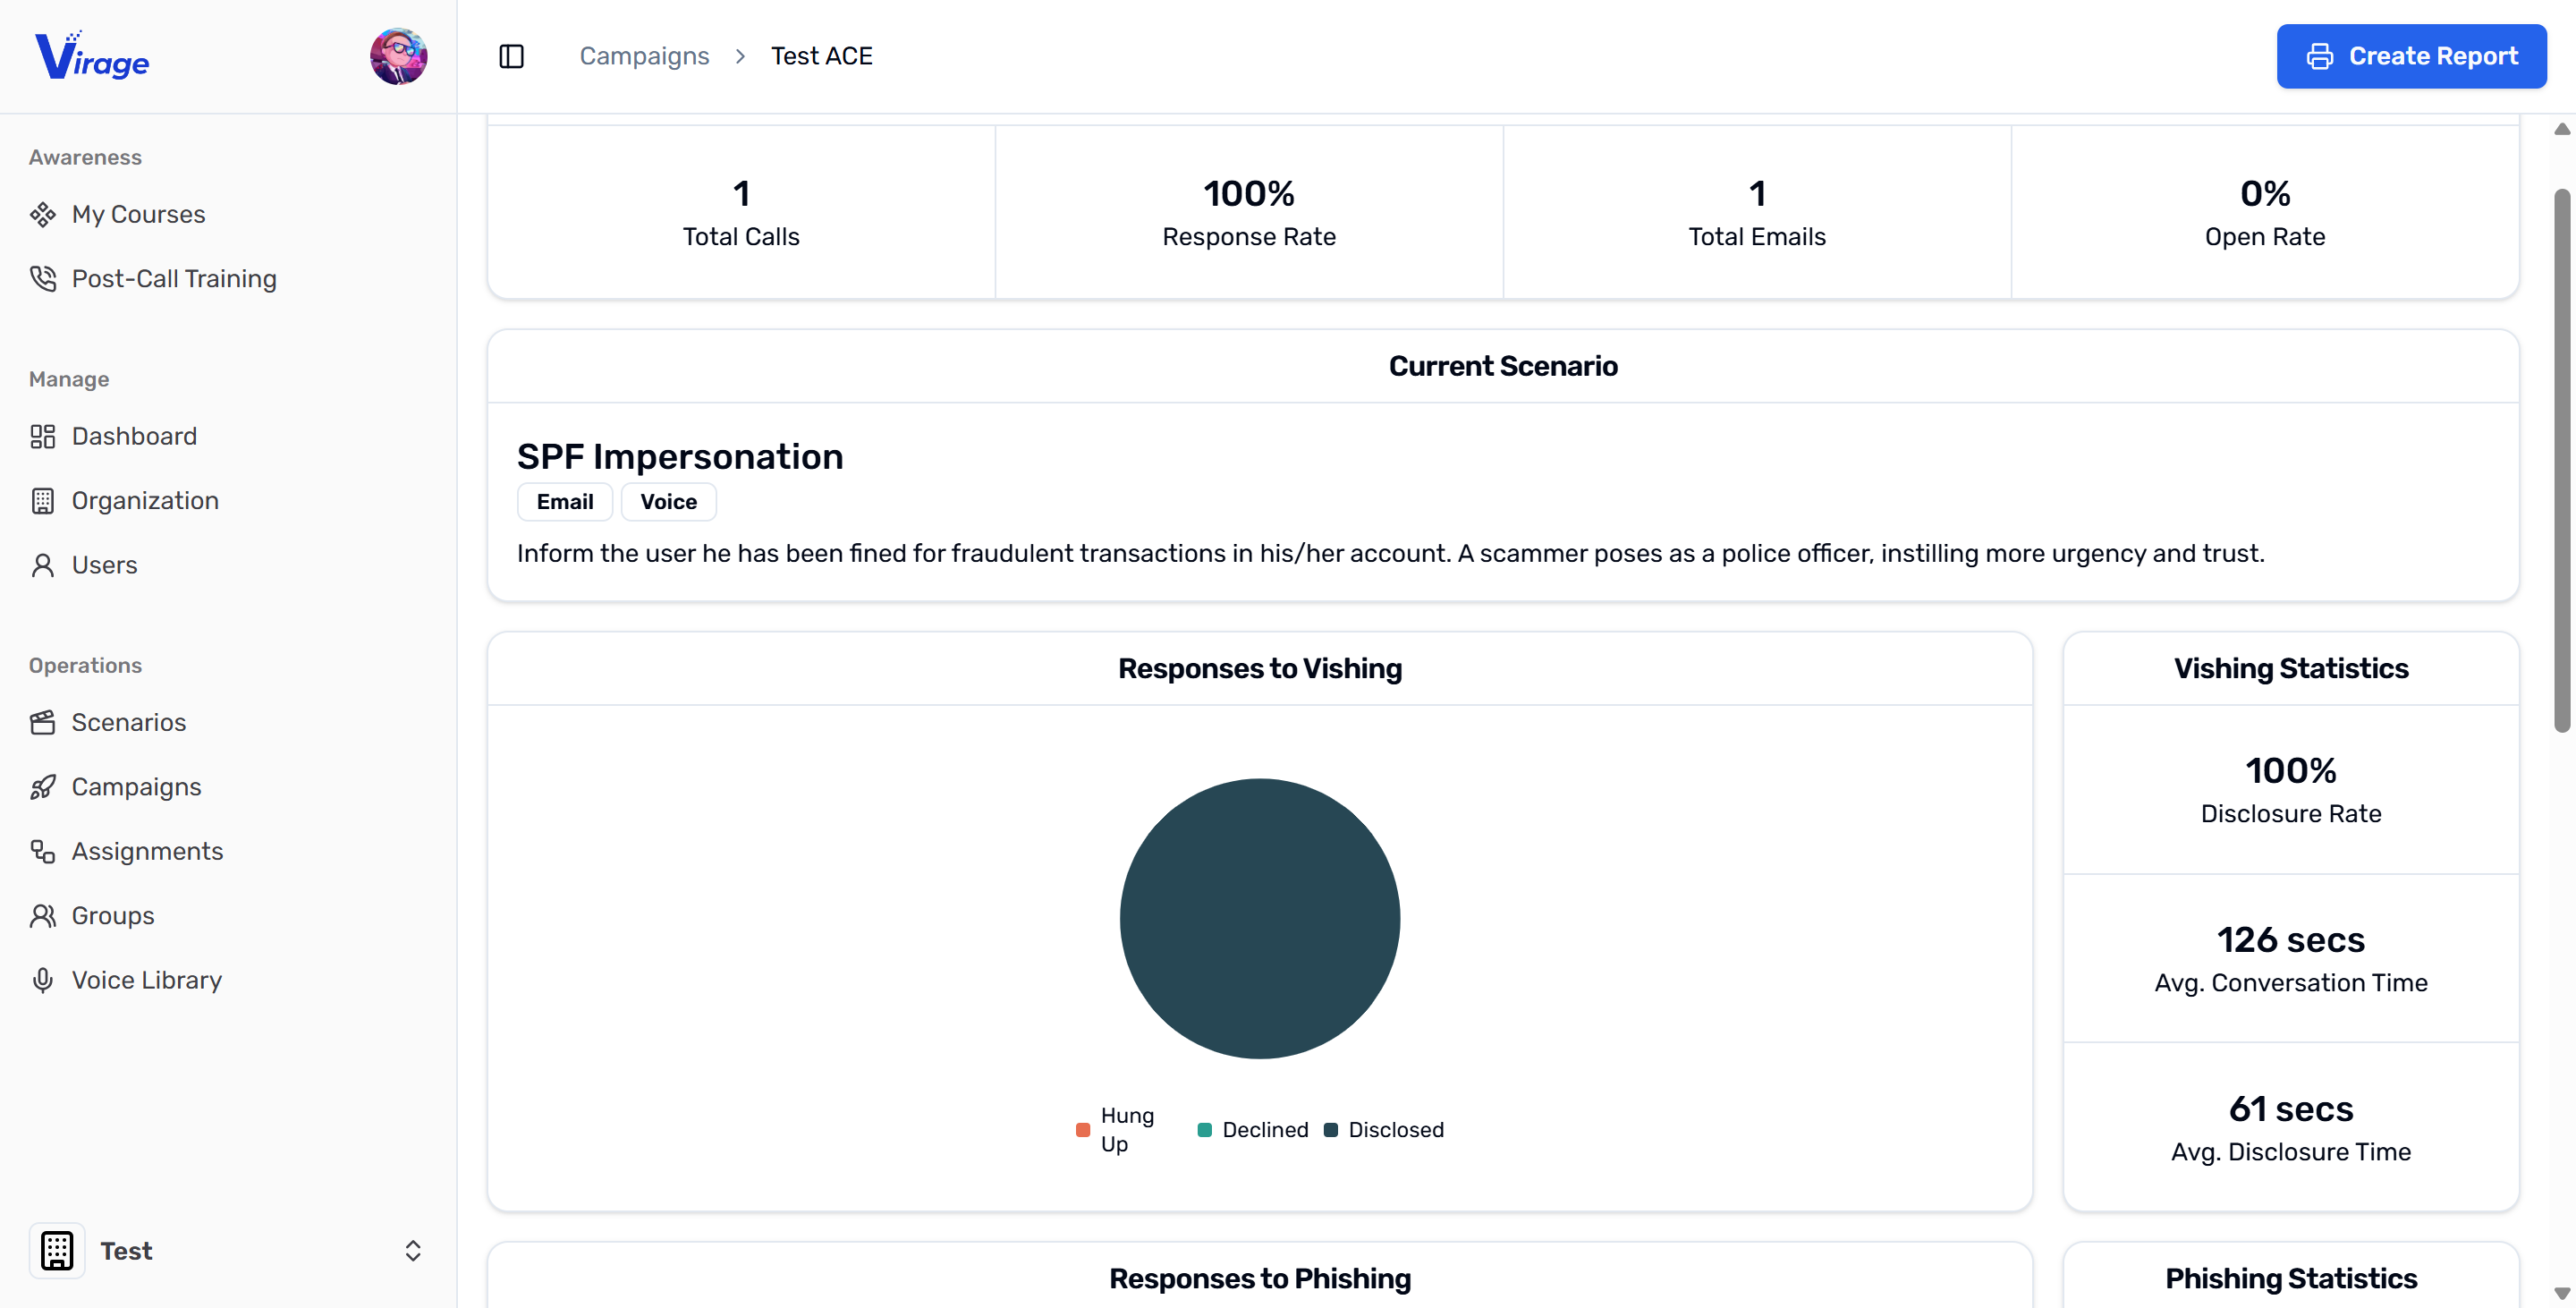Click the 126 secs Avg. Conversation Time

[x=2291, y=958]
